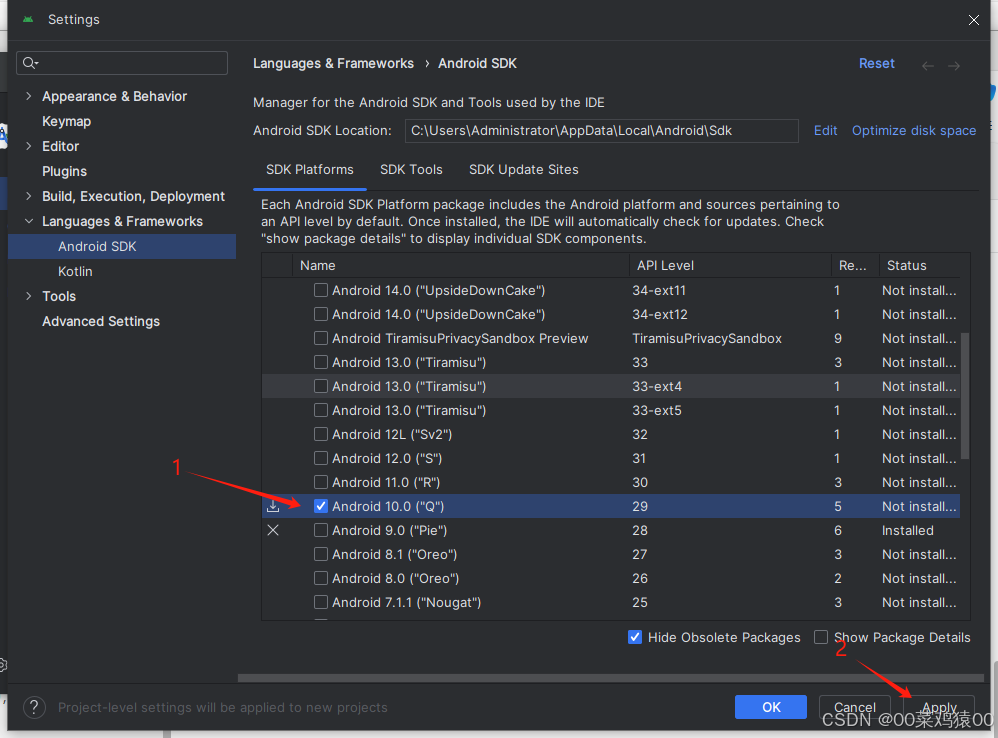Open Advanced Settings page
The image size is (998, 738).
[x=101, y=321]
